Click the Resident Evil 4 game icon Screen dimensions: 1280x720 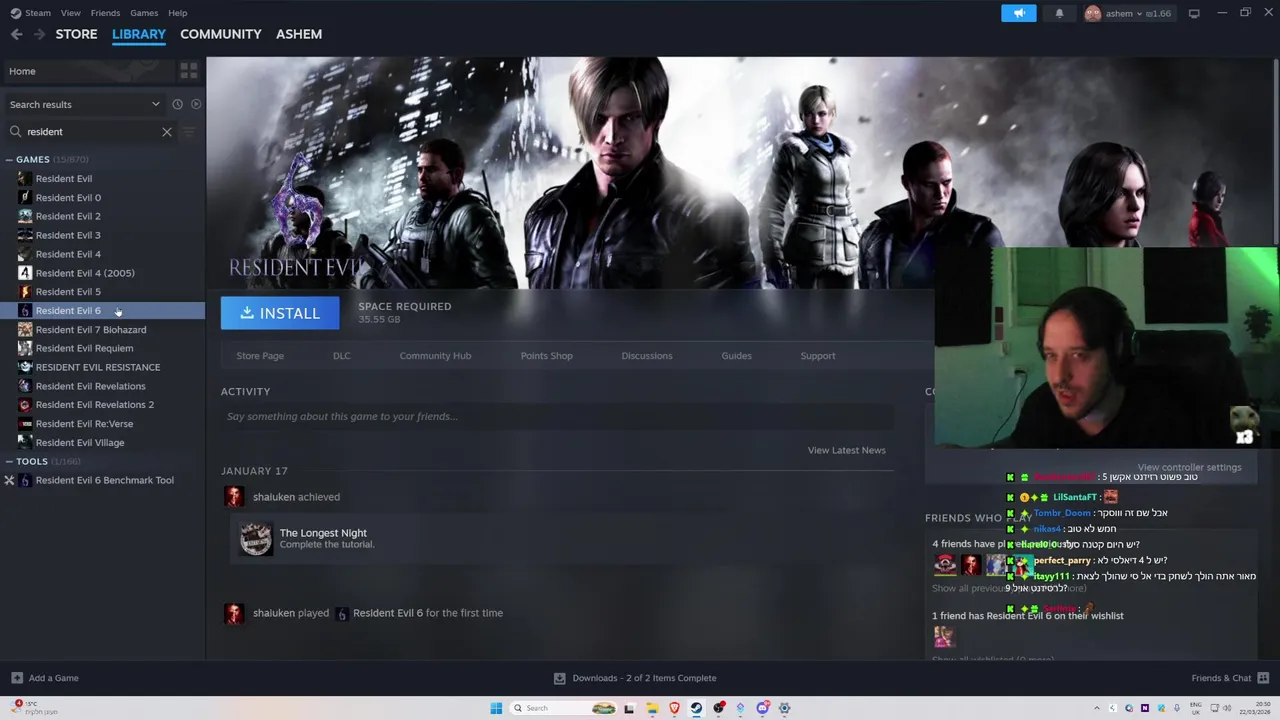point(25,254)
